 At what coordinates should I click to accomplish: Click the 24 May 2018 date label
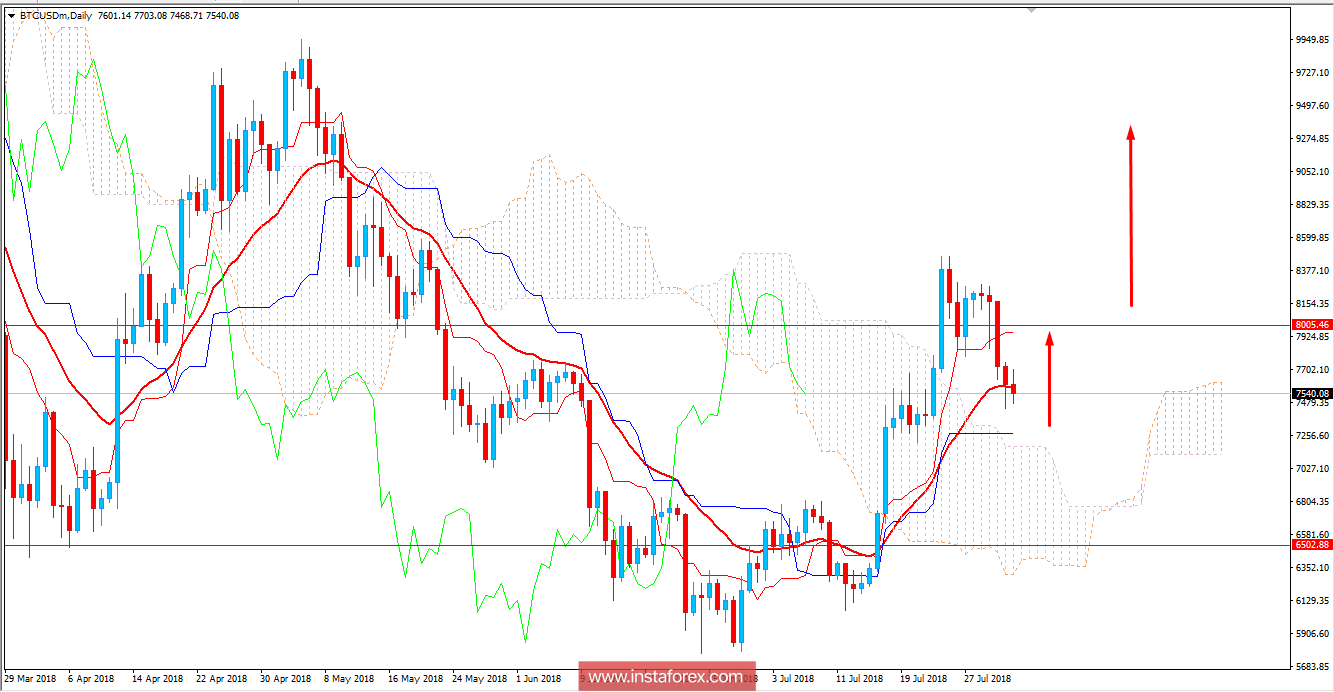[x=479, y=678]
